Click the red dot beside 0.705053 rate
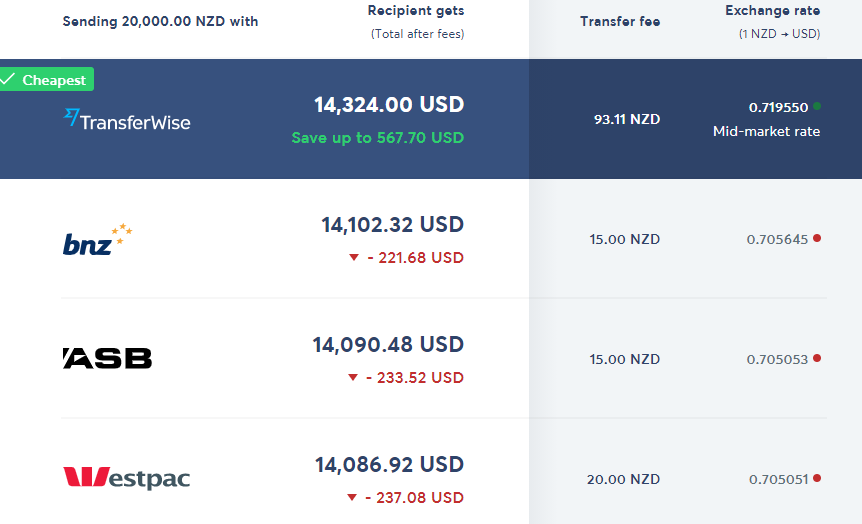Viewport: 862px width, 524px height. pos(817,358)
